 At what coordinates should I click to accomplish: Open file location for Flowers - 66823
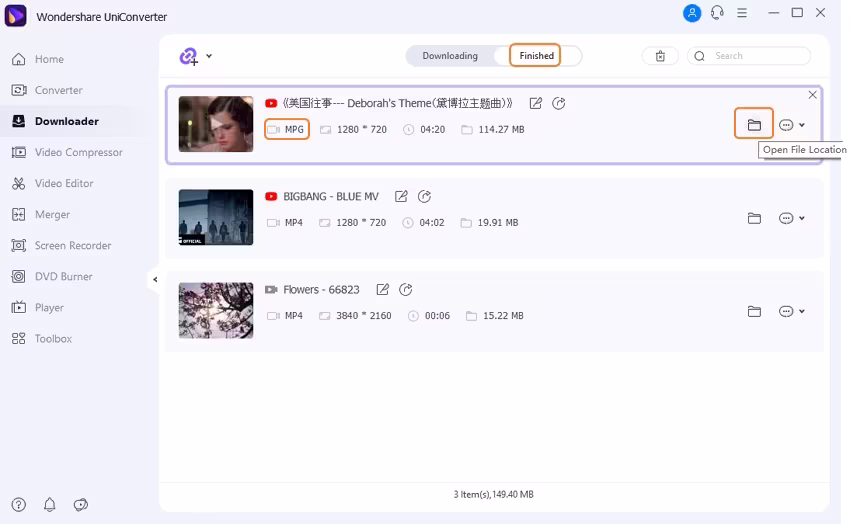[x=754, y=312]
